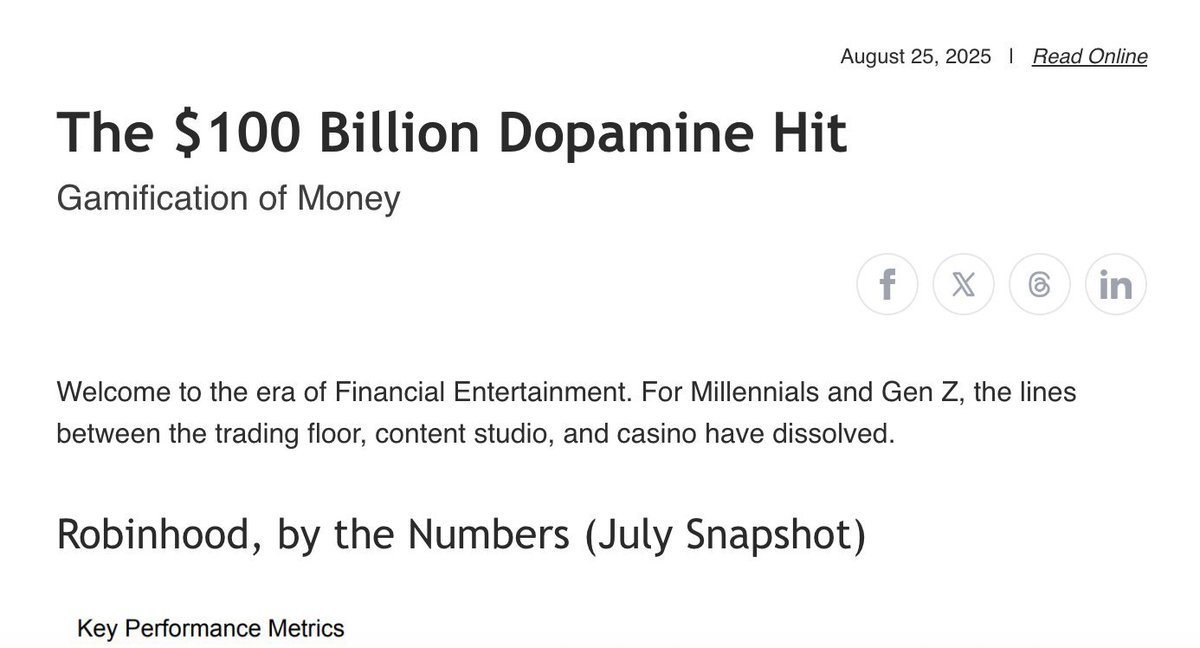Share the article on Threads
The width and height of the screenshot is (1200, 648).
[1039, 285]
